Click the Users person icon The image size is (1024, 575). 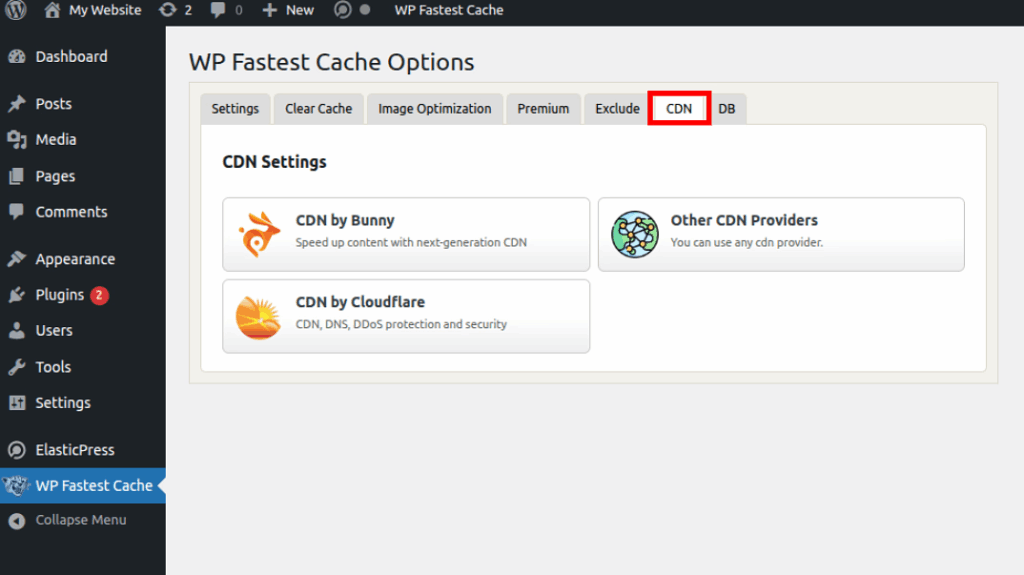17,331
